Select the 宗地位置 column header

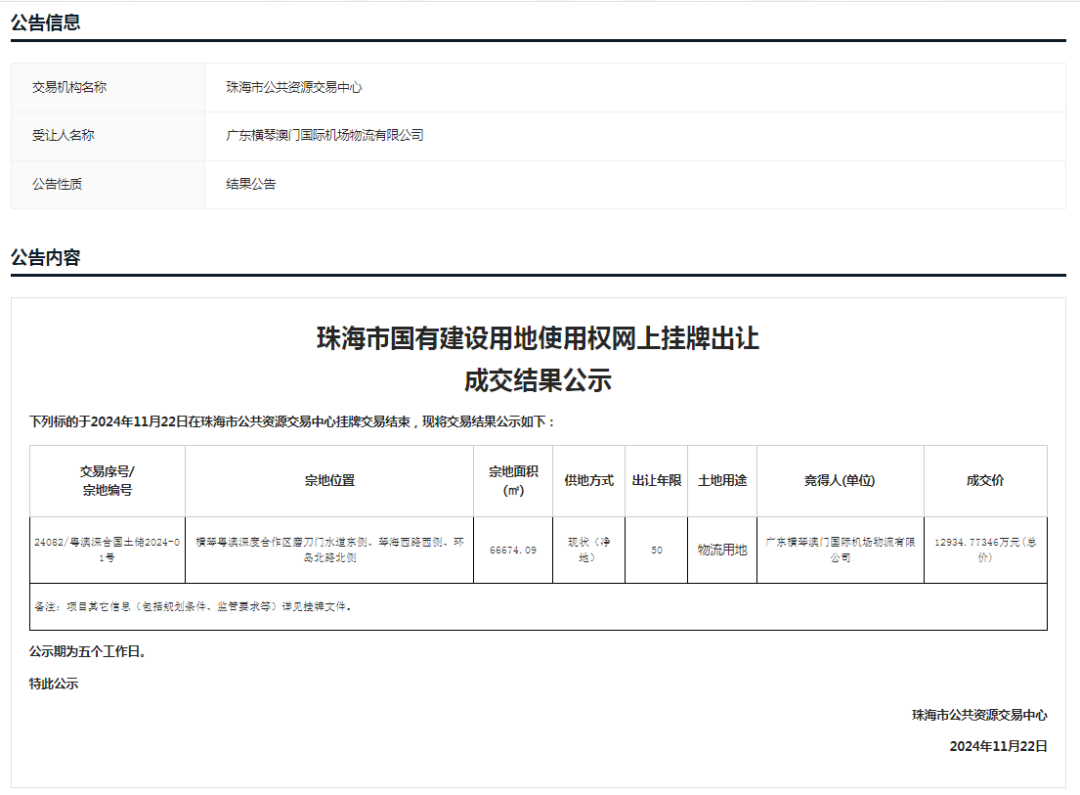(330, 480)
